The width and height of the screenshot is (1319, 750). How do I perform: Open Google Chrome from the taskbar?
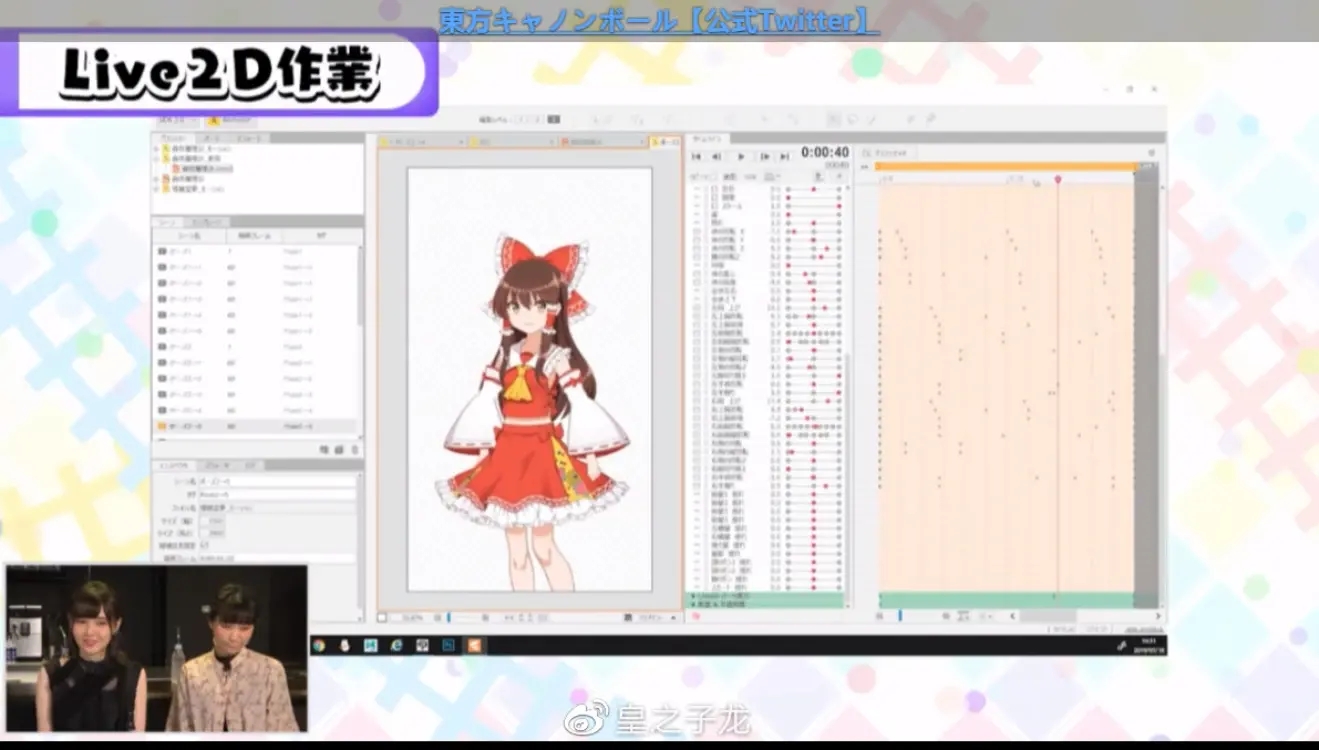(319, 646)
